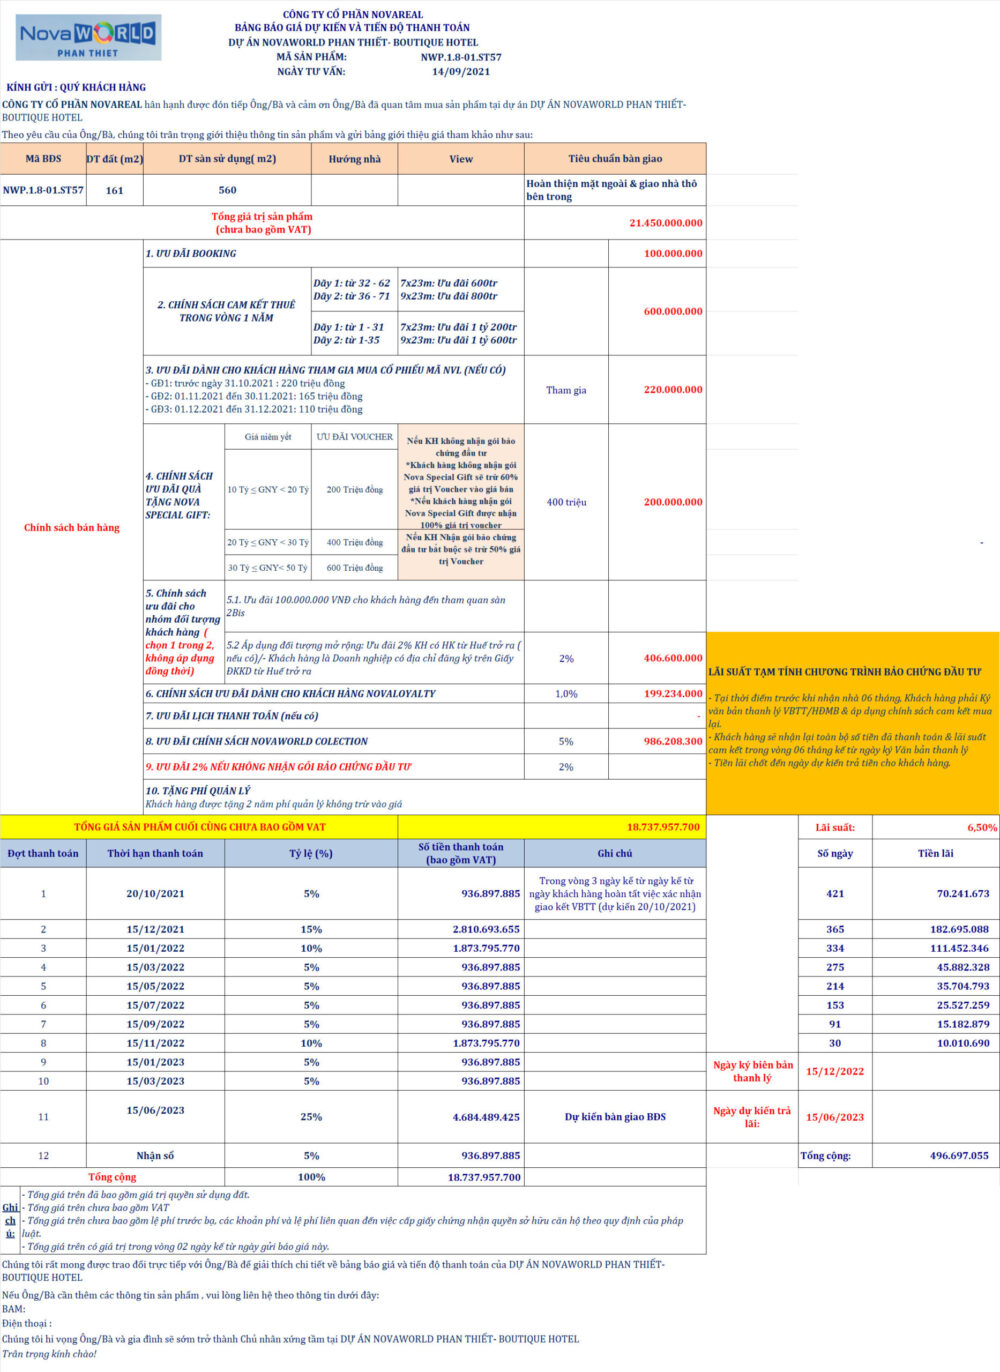Select the '1. ƯU ĐÃI BOOKING' row label
This screenshot has height=1372, width=1000.
point(191,254)
